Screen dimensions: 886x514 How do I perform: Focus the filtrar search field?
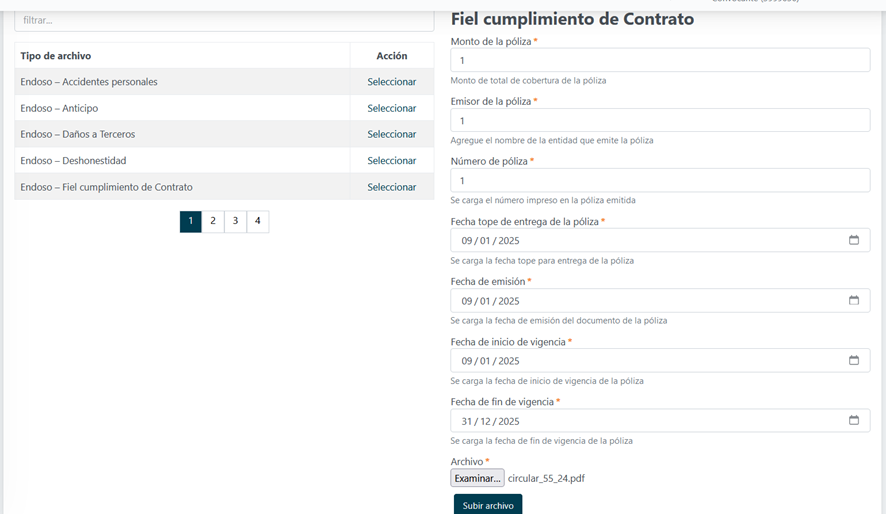click(x=224, y=20)
